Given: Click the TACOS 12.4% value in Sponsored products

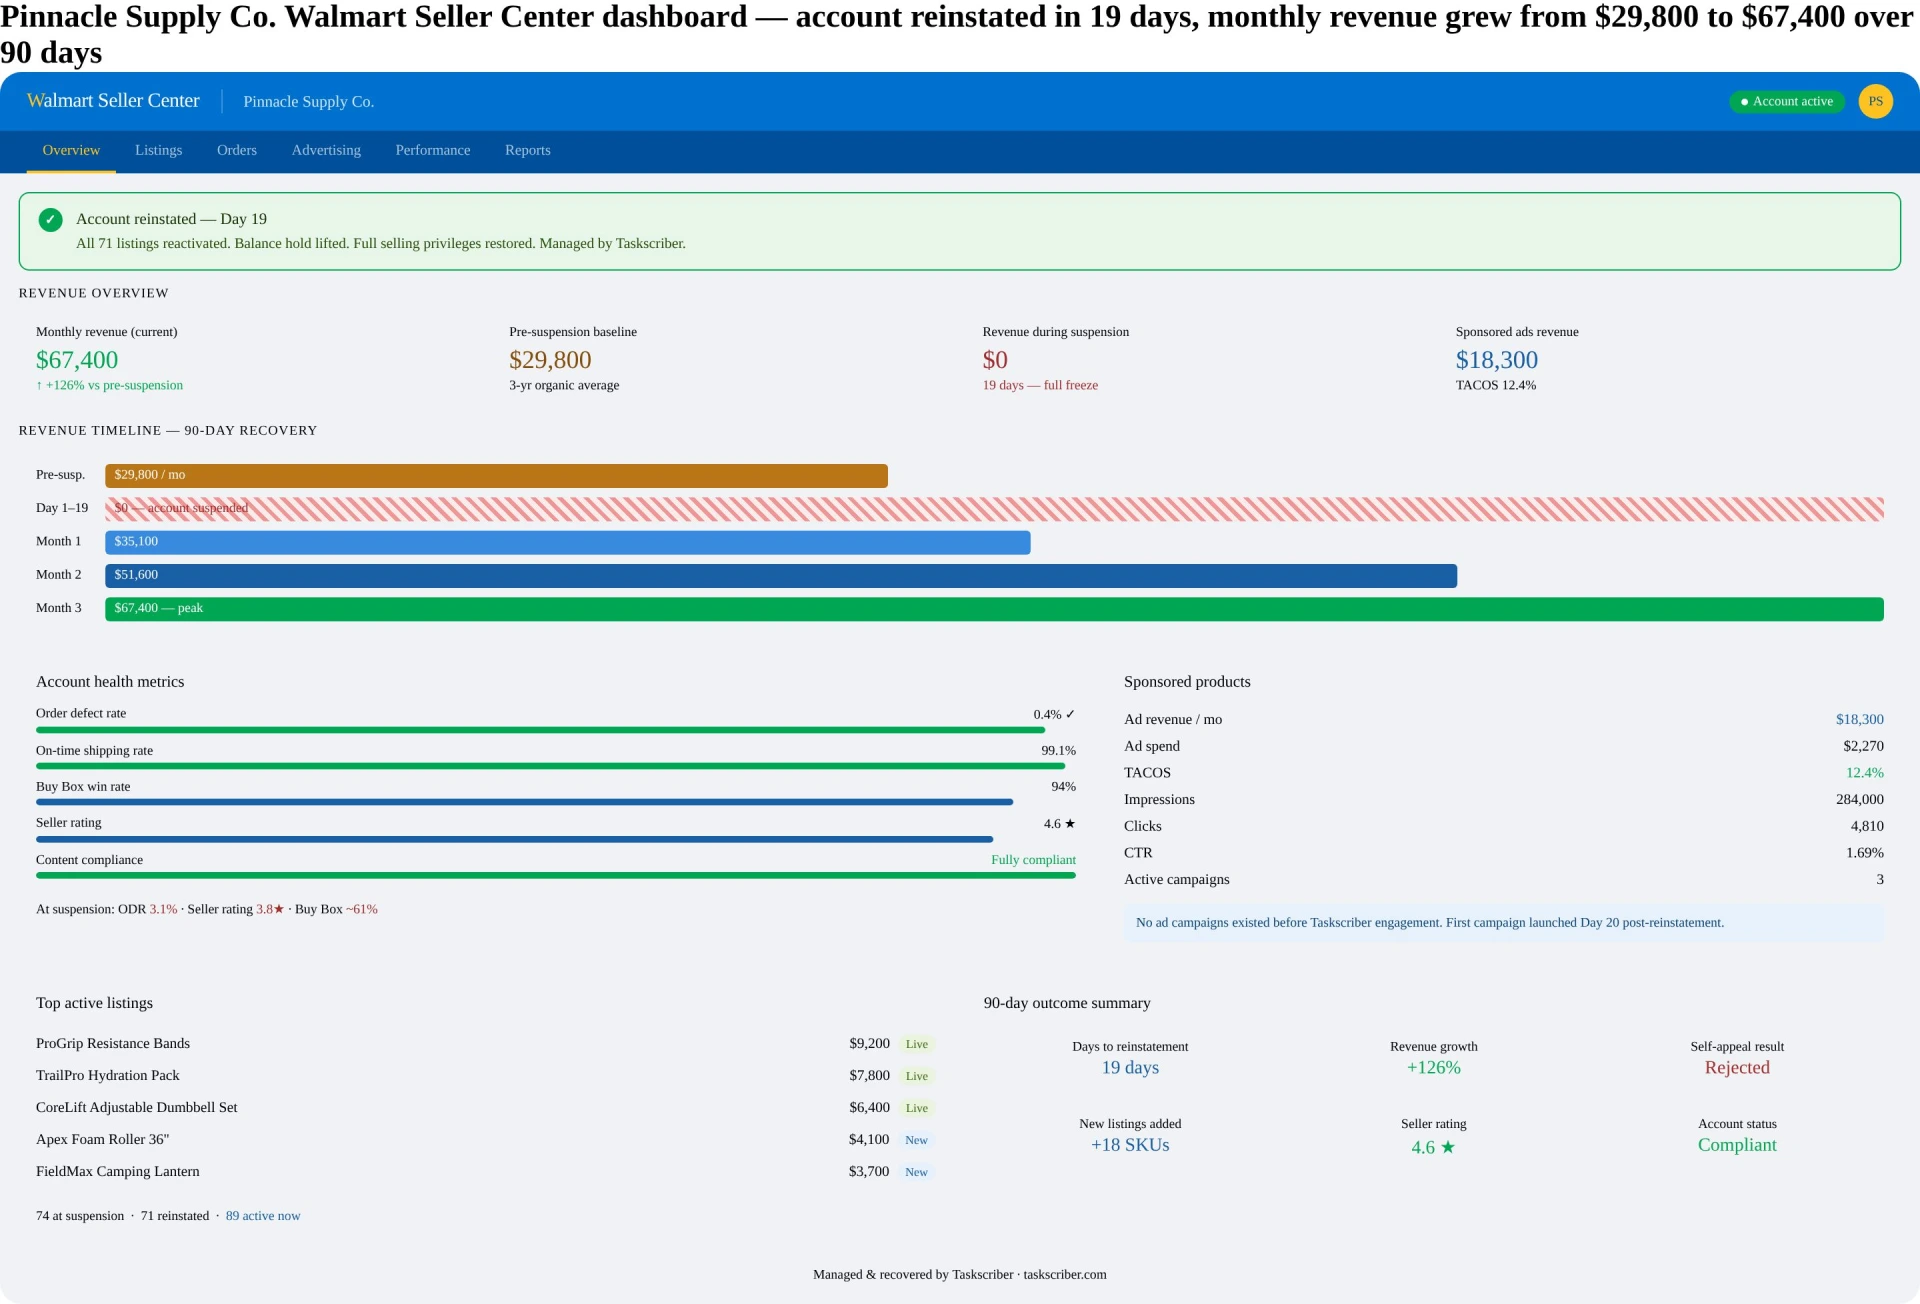Looking at the screenshot, I should (x=1865, y=773).
